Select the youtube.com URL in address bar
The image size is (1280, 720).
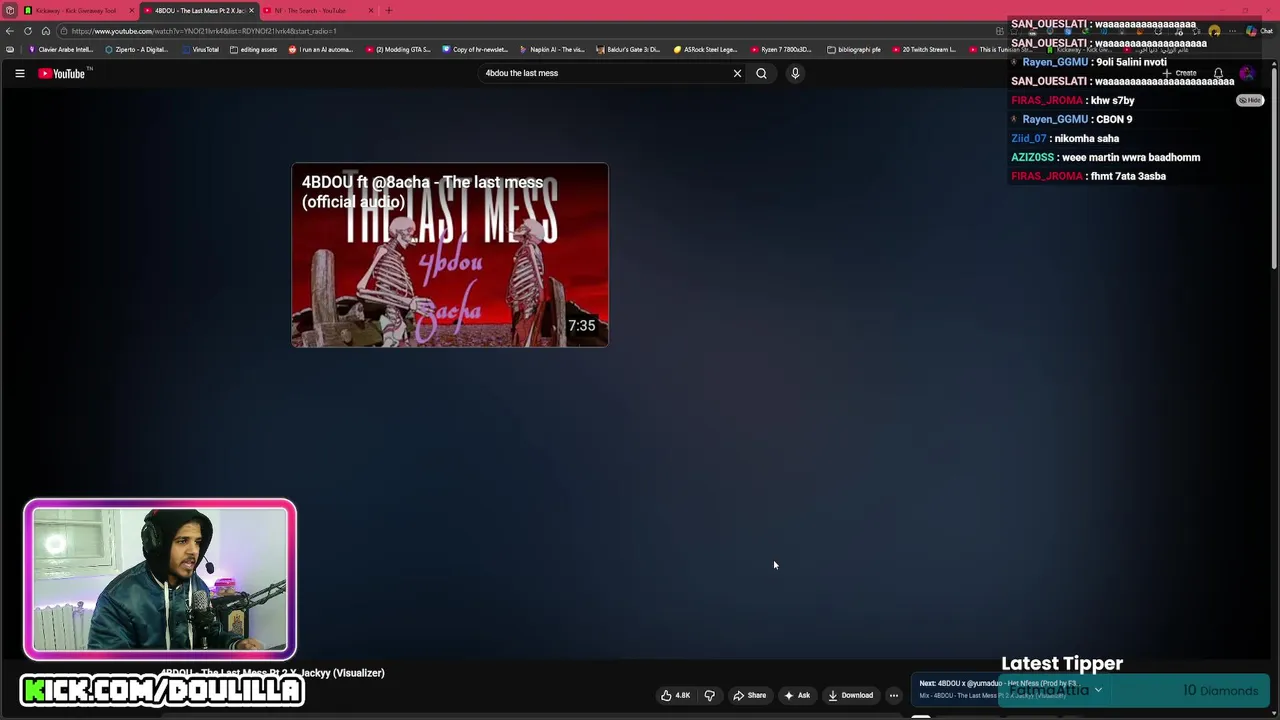[x=204, y=31]
